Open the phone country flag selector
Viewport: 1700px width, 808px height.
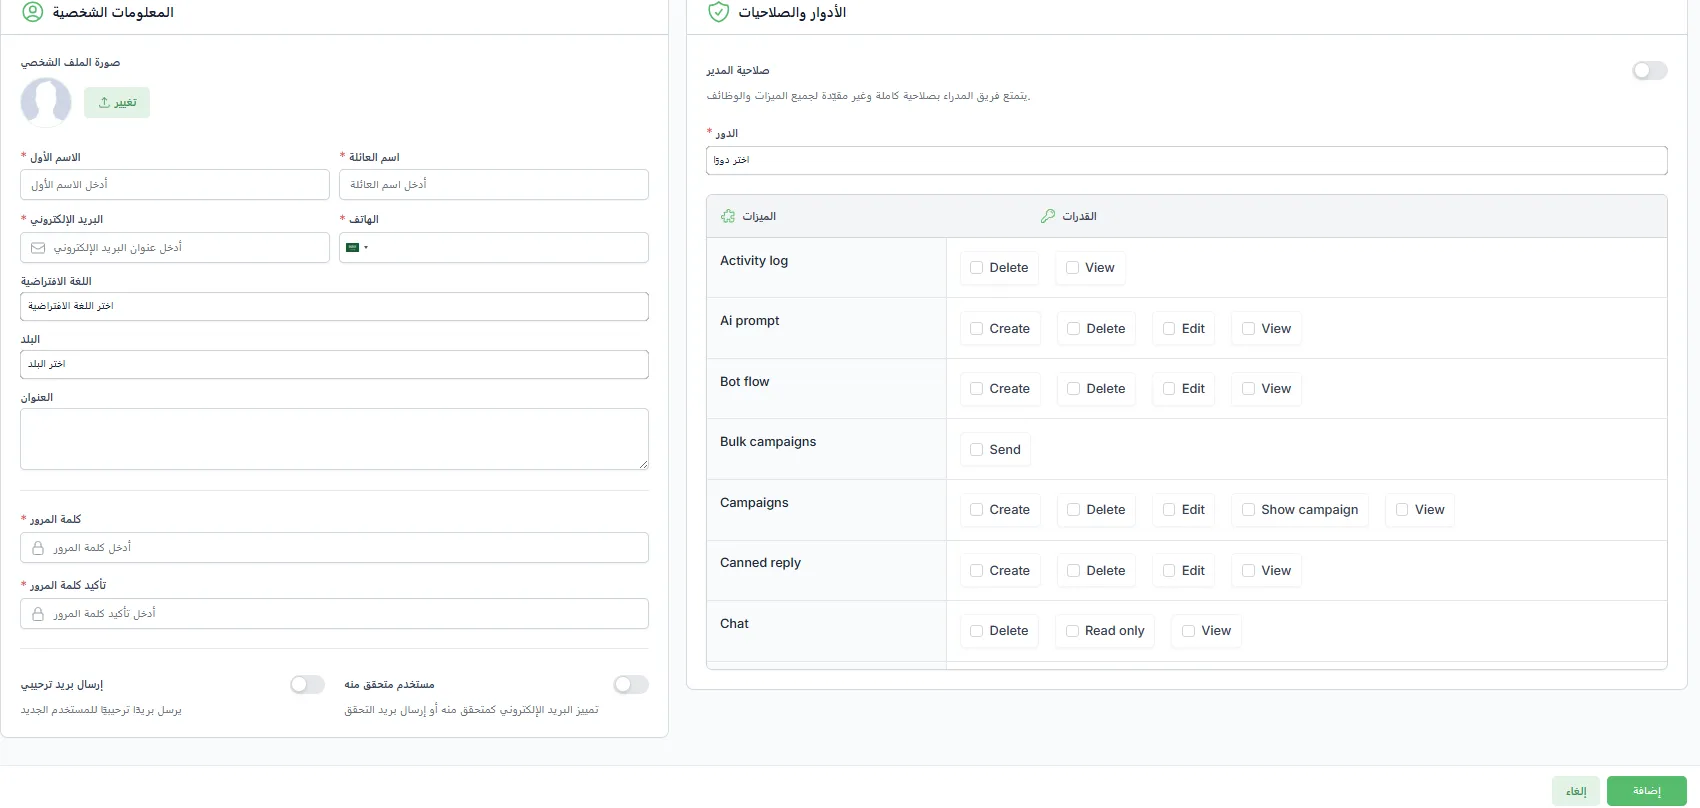click(x=357, y=247)
